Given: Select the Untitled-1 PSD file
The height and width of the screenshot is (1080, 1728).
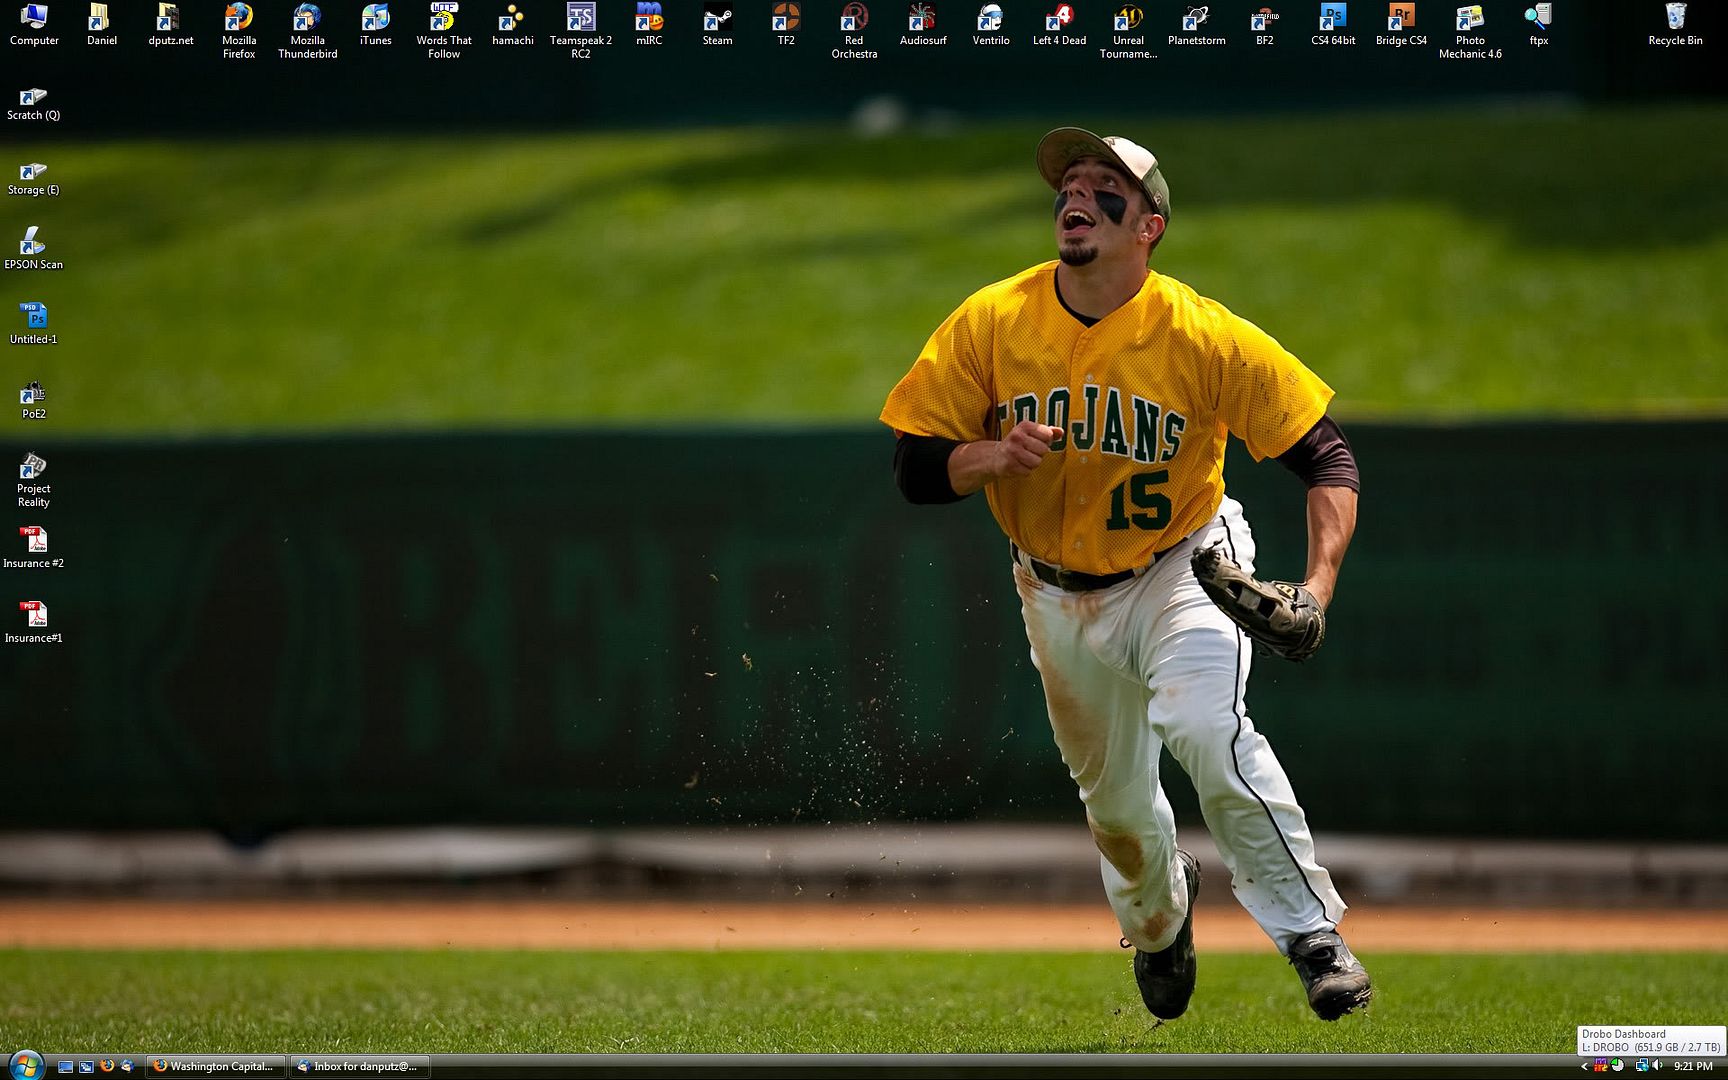Looking at the screenshot, I should pos(34,317).
